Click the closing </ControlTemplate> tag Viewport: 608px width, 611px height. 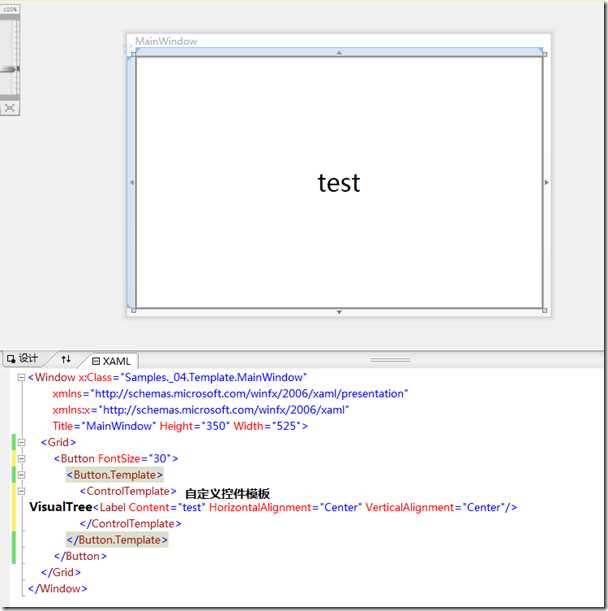click(131, 524)
